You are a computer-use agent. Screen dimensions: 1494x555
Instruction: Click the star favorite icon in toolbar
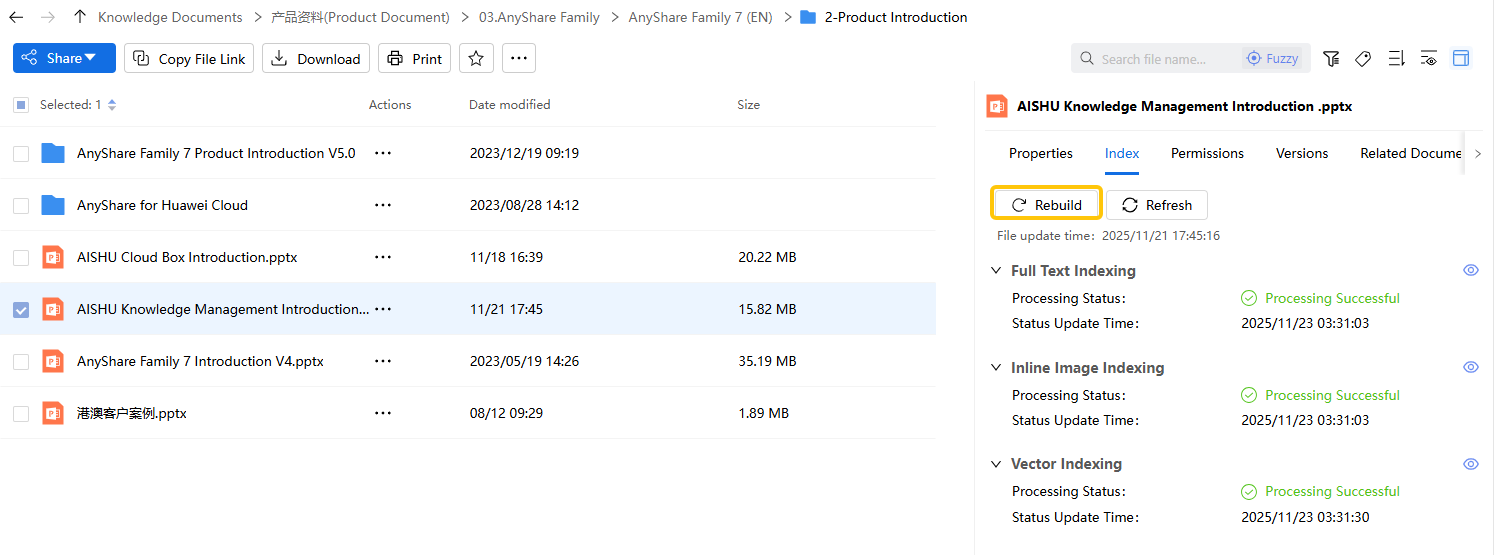click(x=476, y=59)
